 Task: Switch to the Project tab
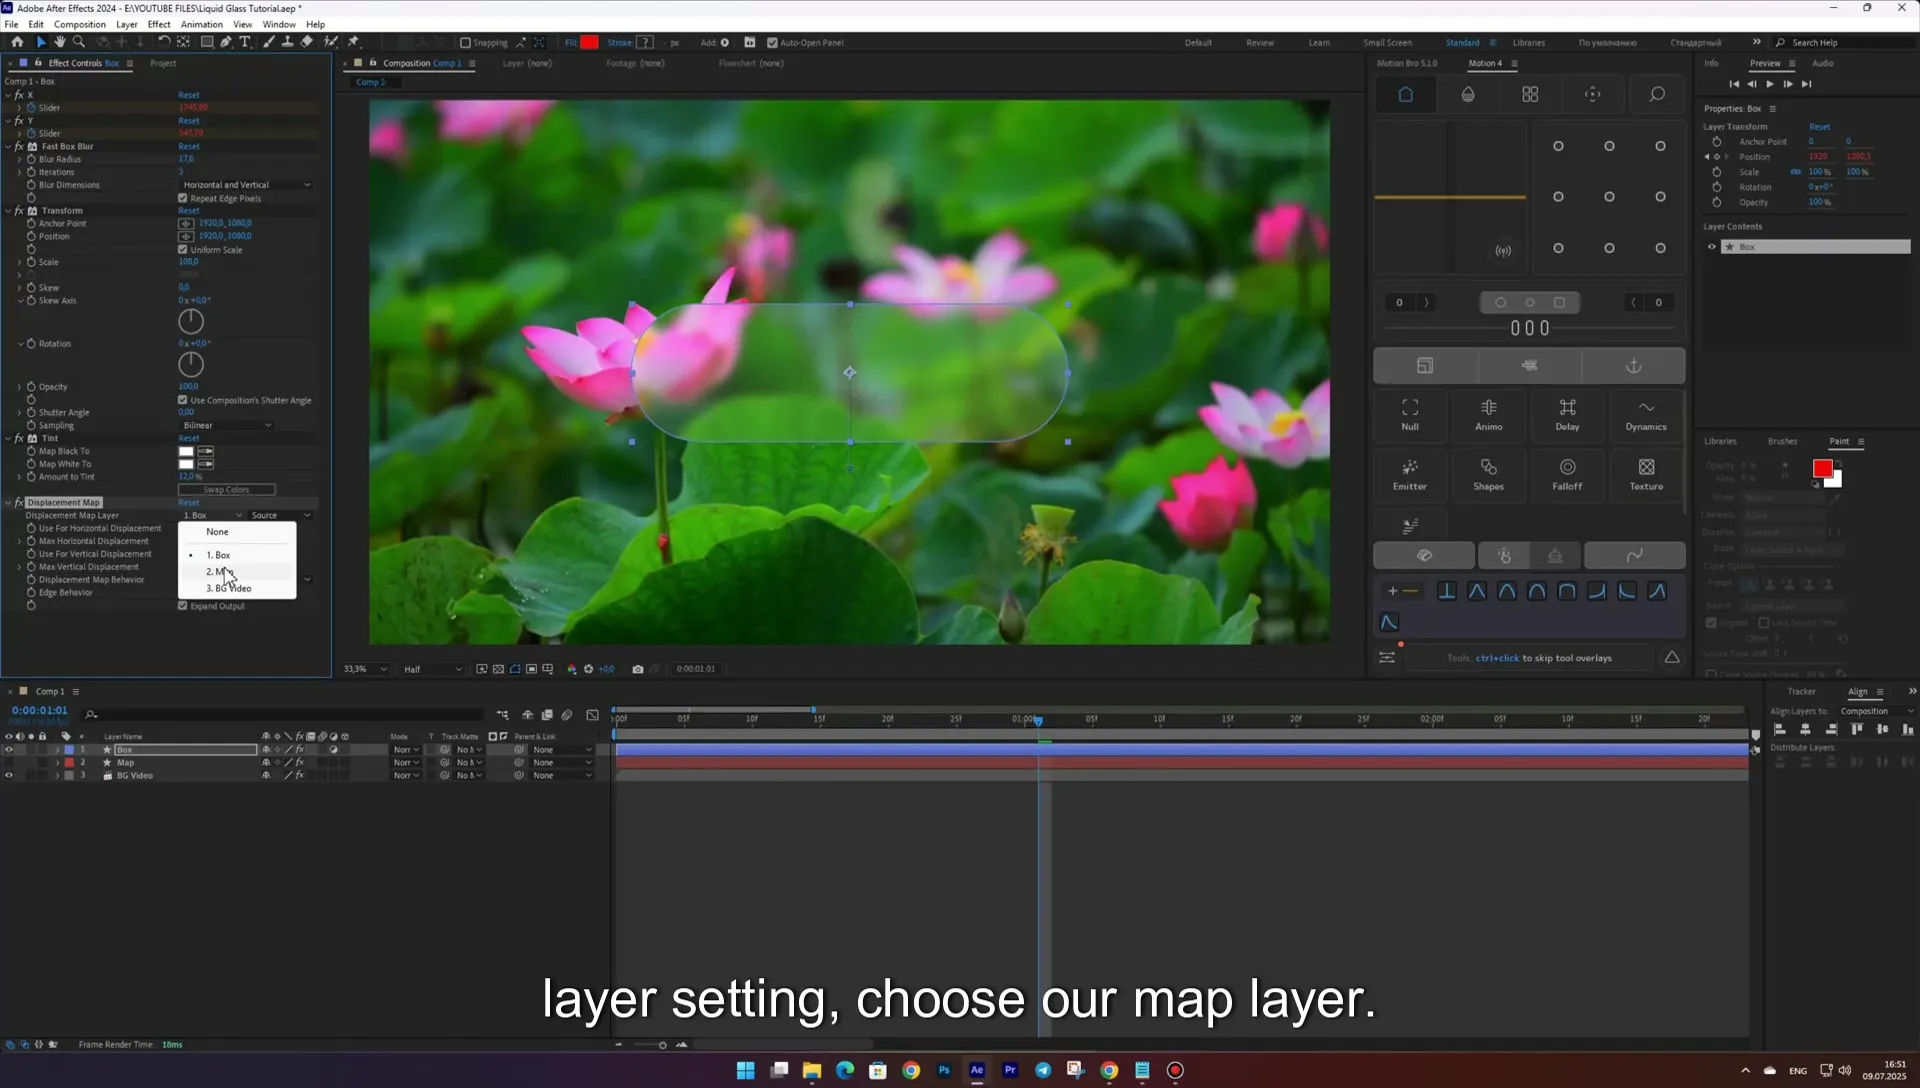(163, 63)
